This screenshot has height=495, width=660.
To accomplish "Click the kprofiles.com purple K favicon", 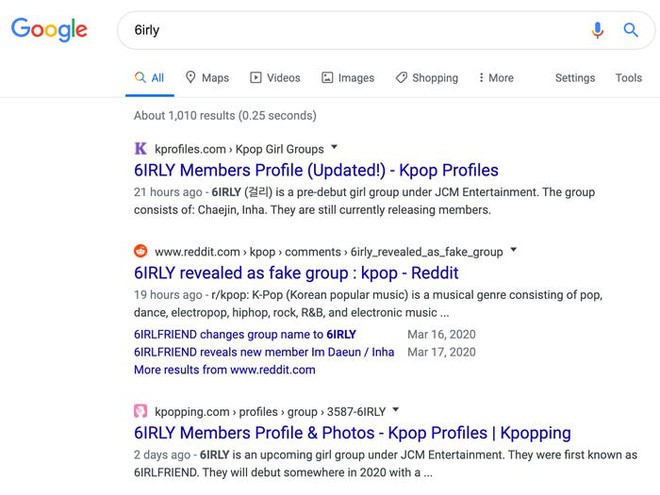I will (x=141, y=149).
